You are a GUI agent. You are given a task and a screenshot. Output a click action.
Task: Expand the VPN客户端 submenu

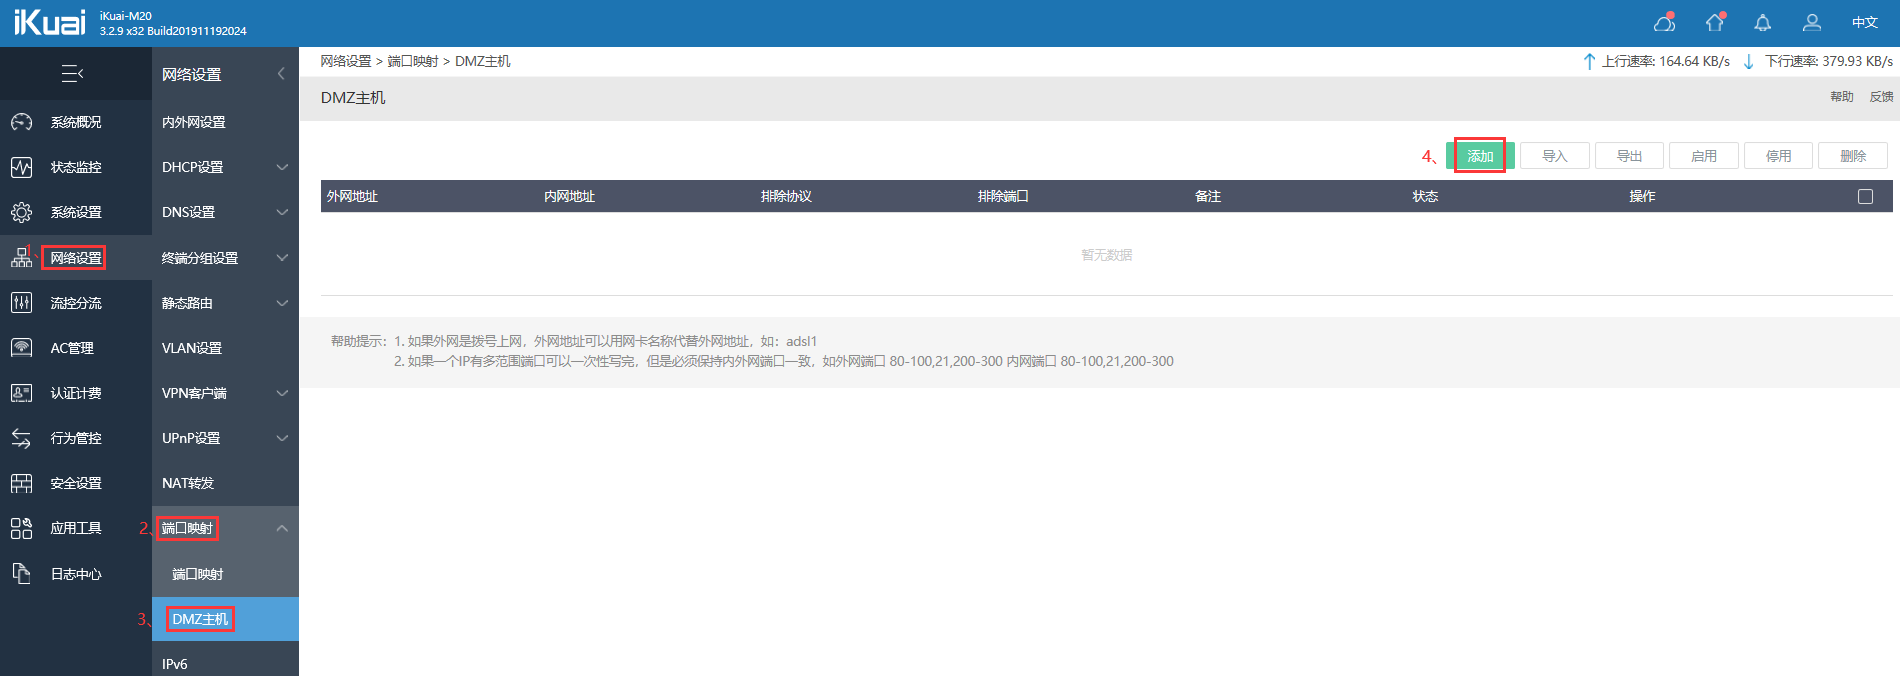[225, 393]
